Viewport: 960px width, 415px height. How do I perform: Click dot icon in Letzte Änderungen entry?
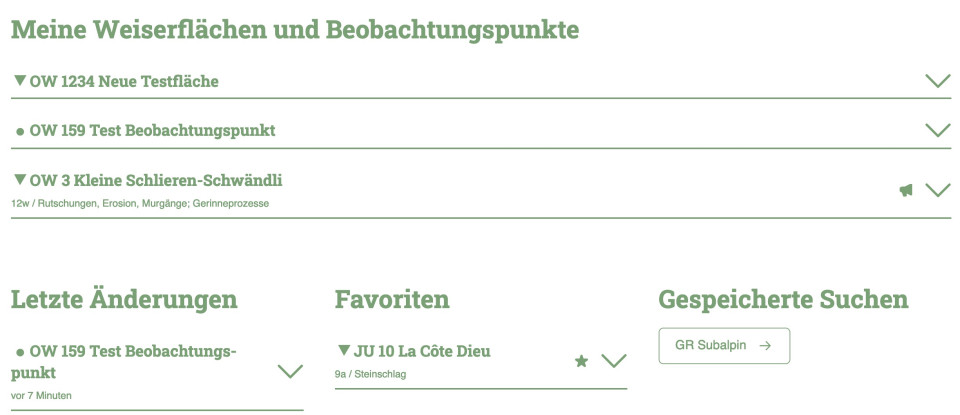pyautogui.click(x=20, y=353)
